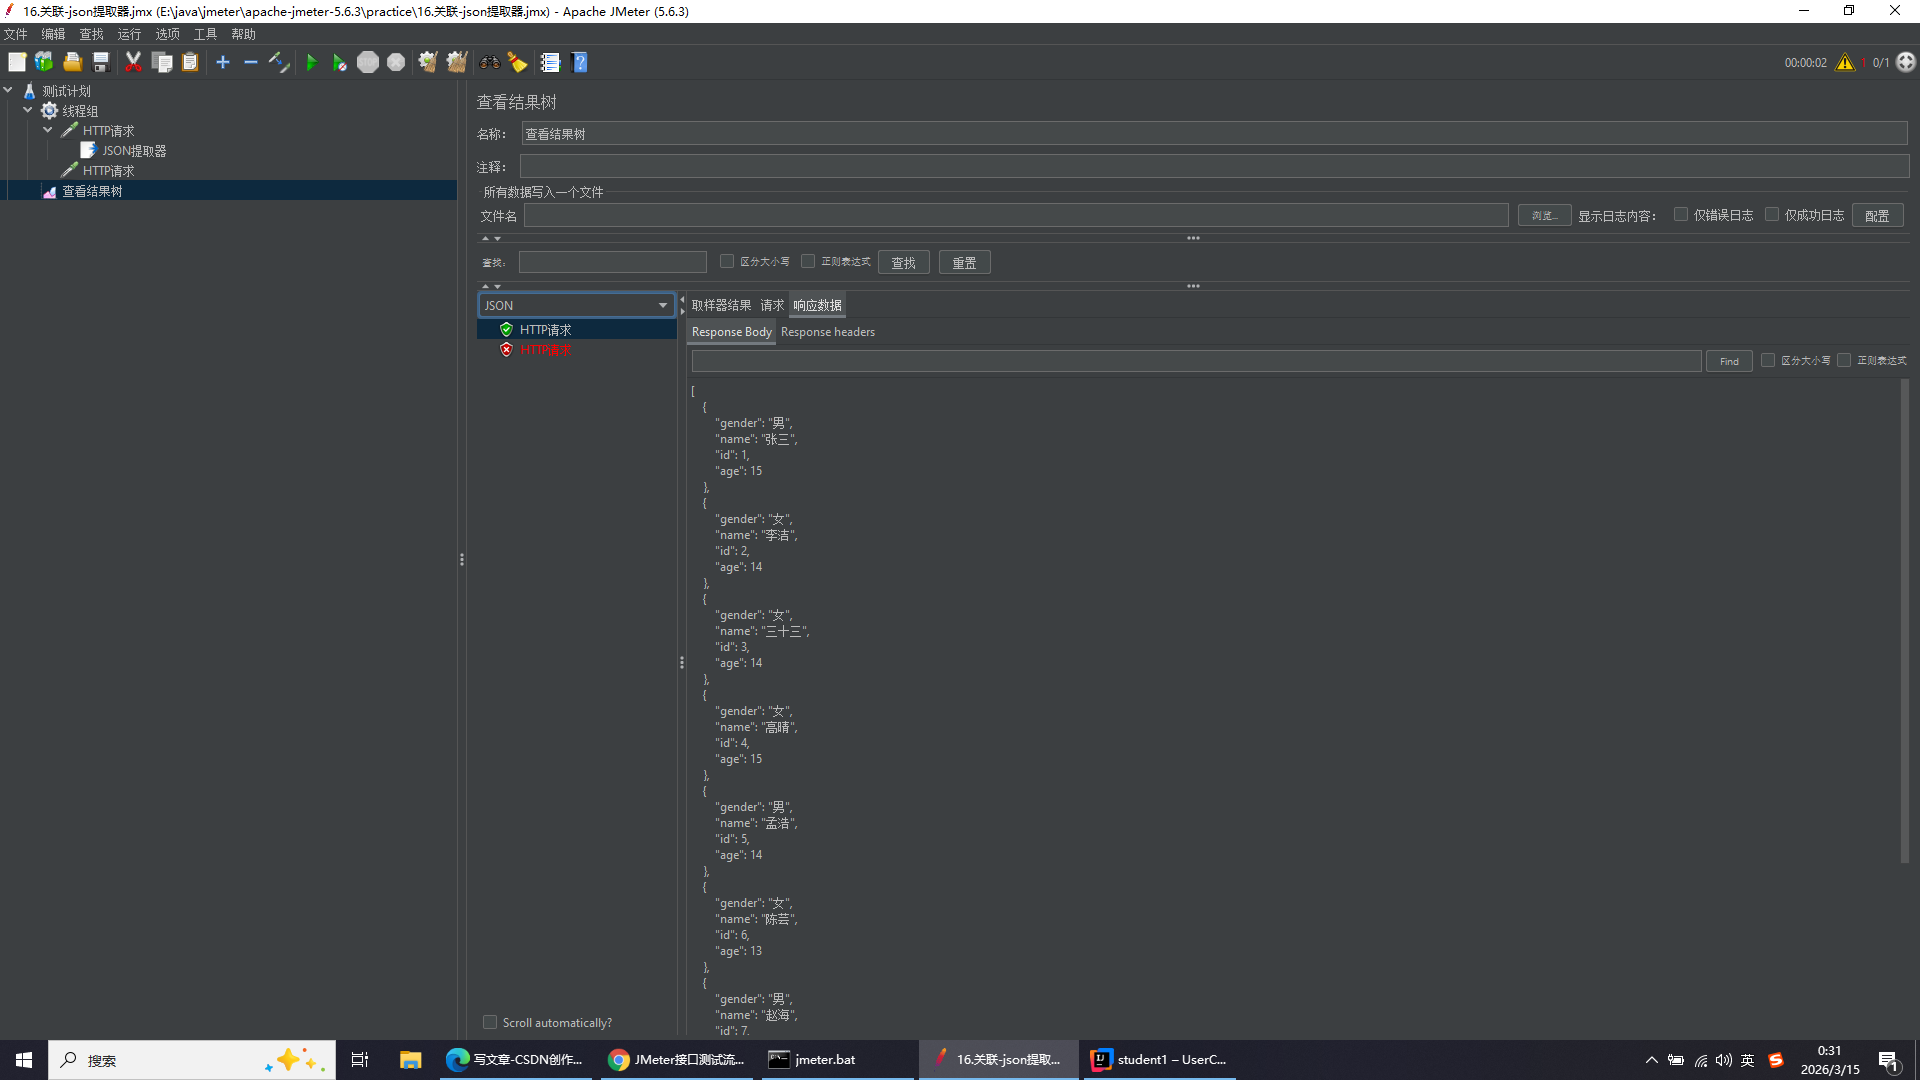The image size is (1920, 1080).
Task: Collapse the first HTTP请求 tree node
Action: [48, 130]
